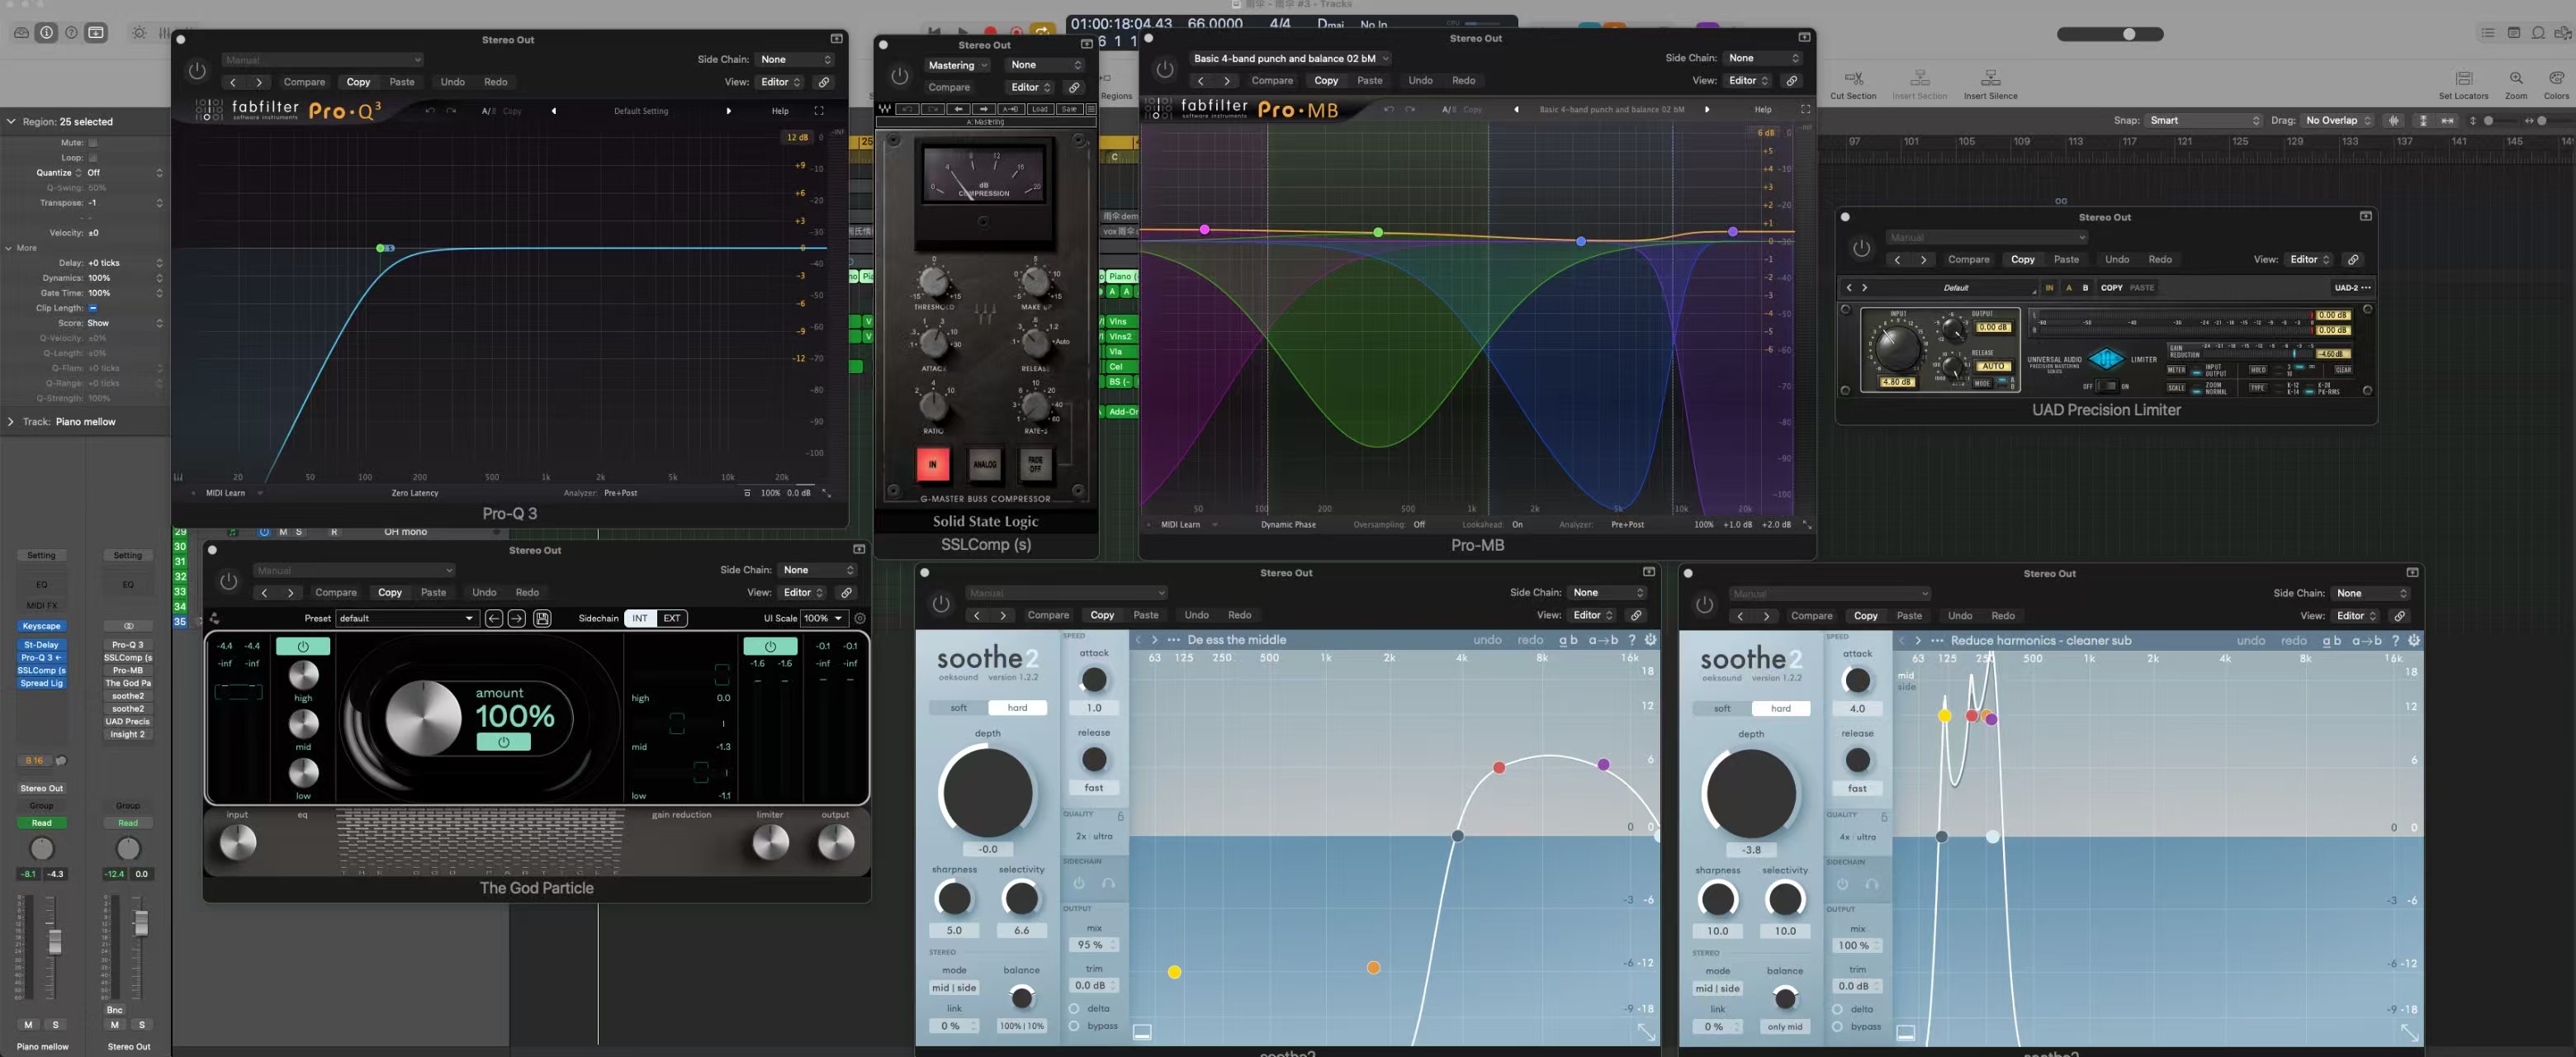Click God Particle save preset icon
Viewport: 2576px width, 1057px height.
(542, 619)
